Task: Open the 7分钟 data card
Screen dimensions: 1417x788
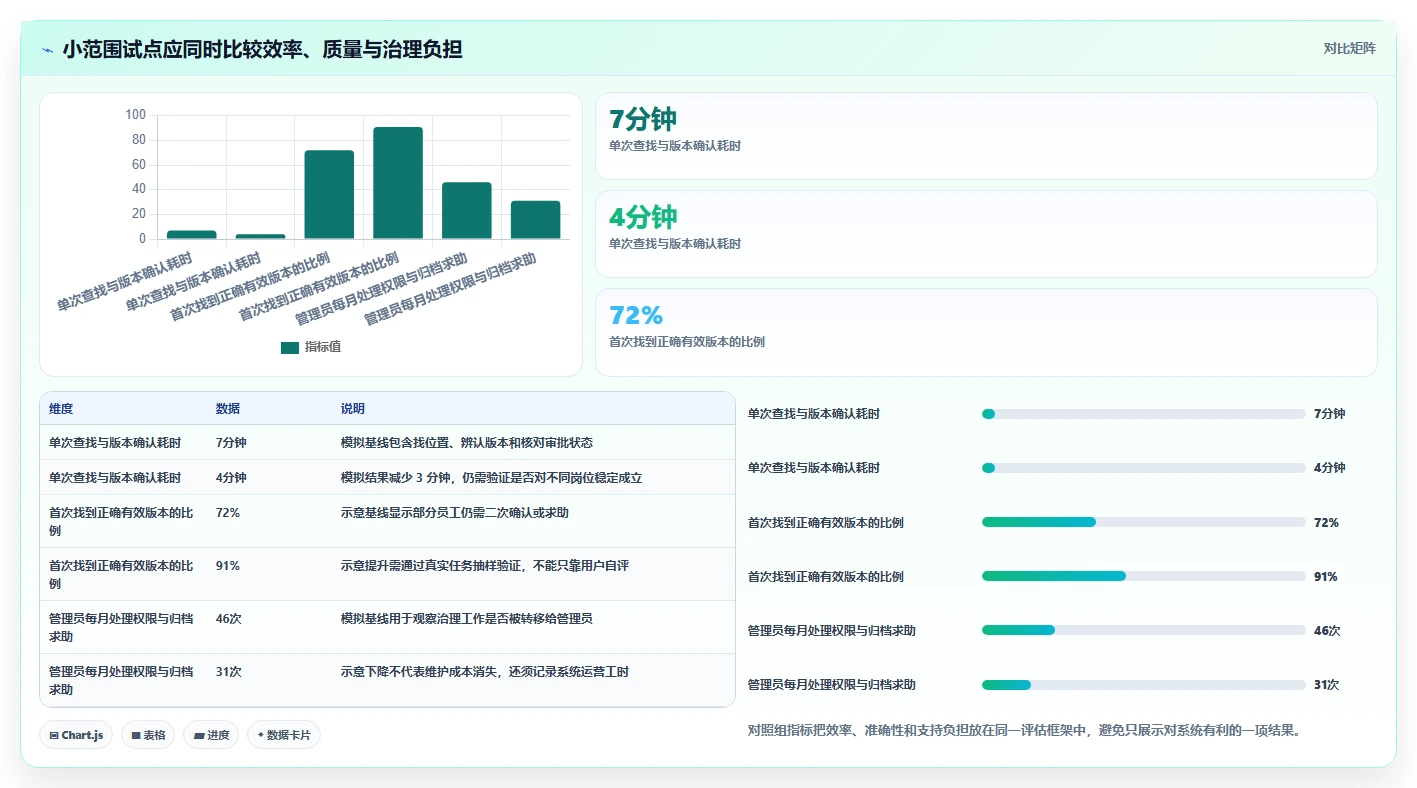Action: (986, 136)
